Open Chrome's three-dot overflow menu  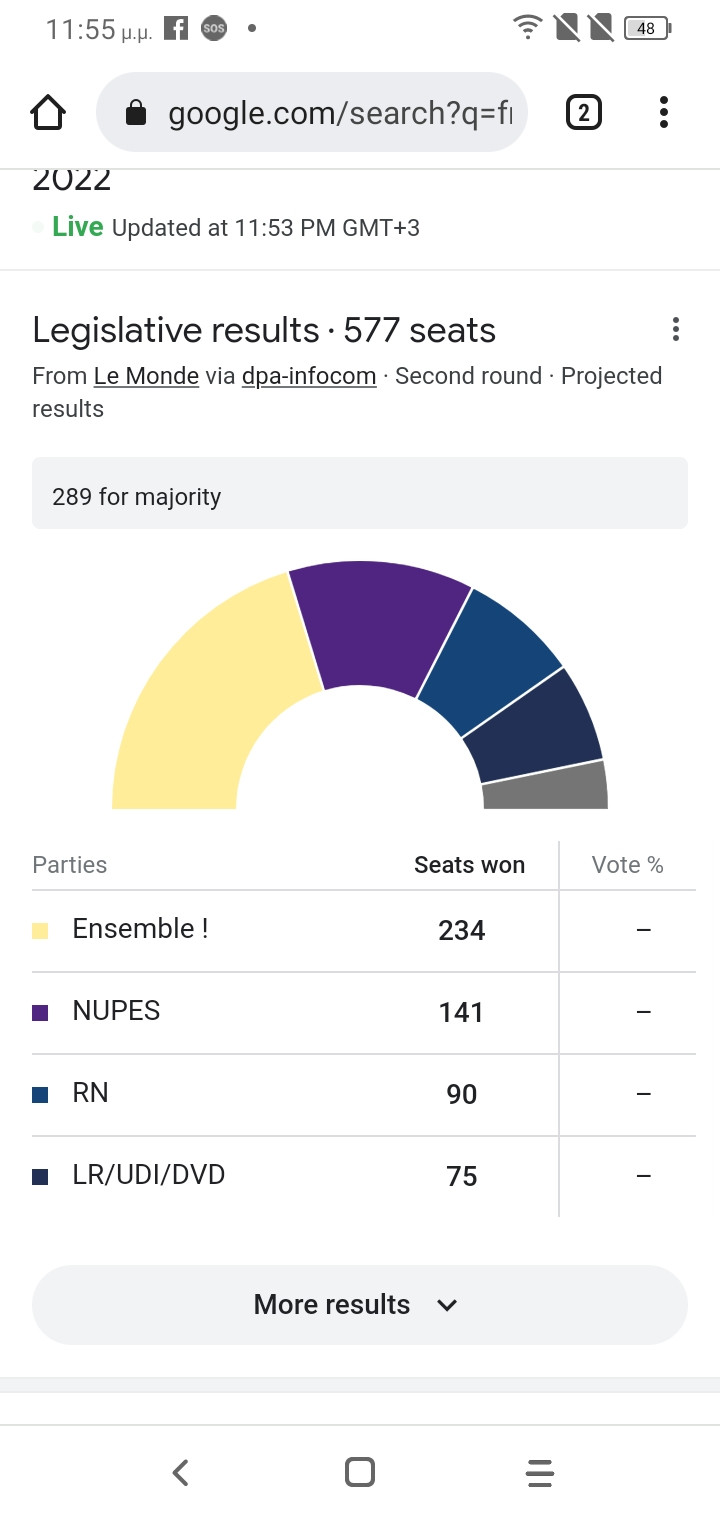(x=663, y=112)
